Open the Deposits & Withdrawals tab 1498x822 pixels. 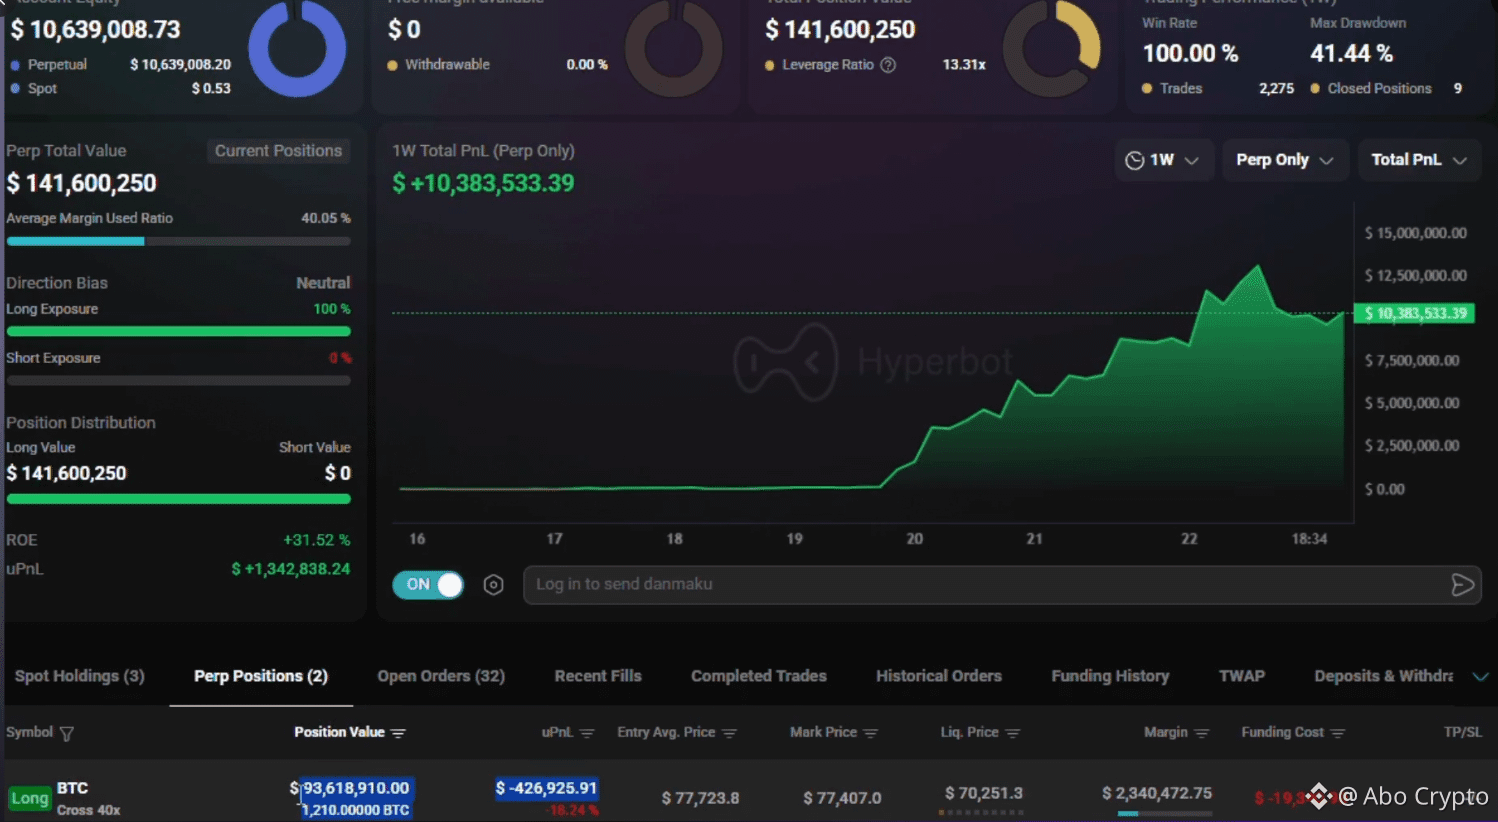click(1384, 676)
